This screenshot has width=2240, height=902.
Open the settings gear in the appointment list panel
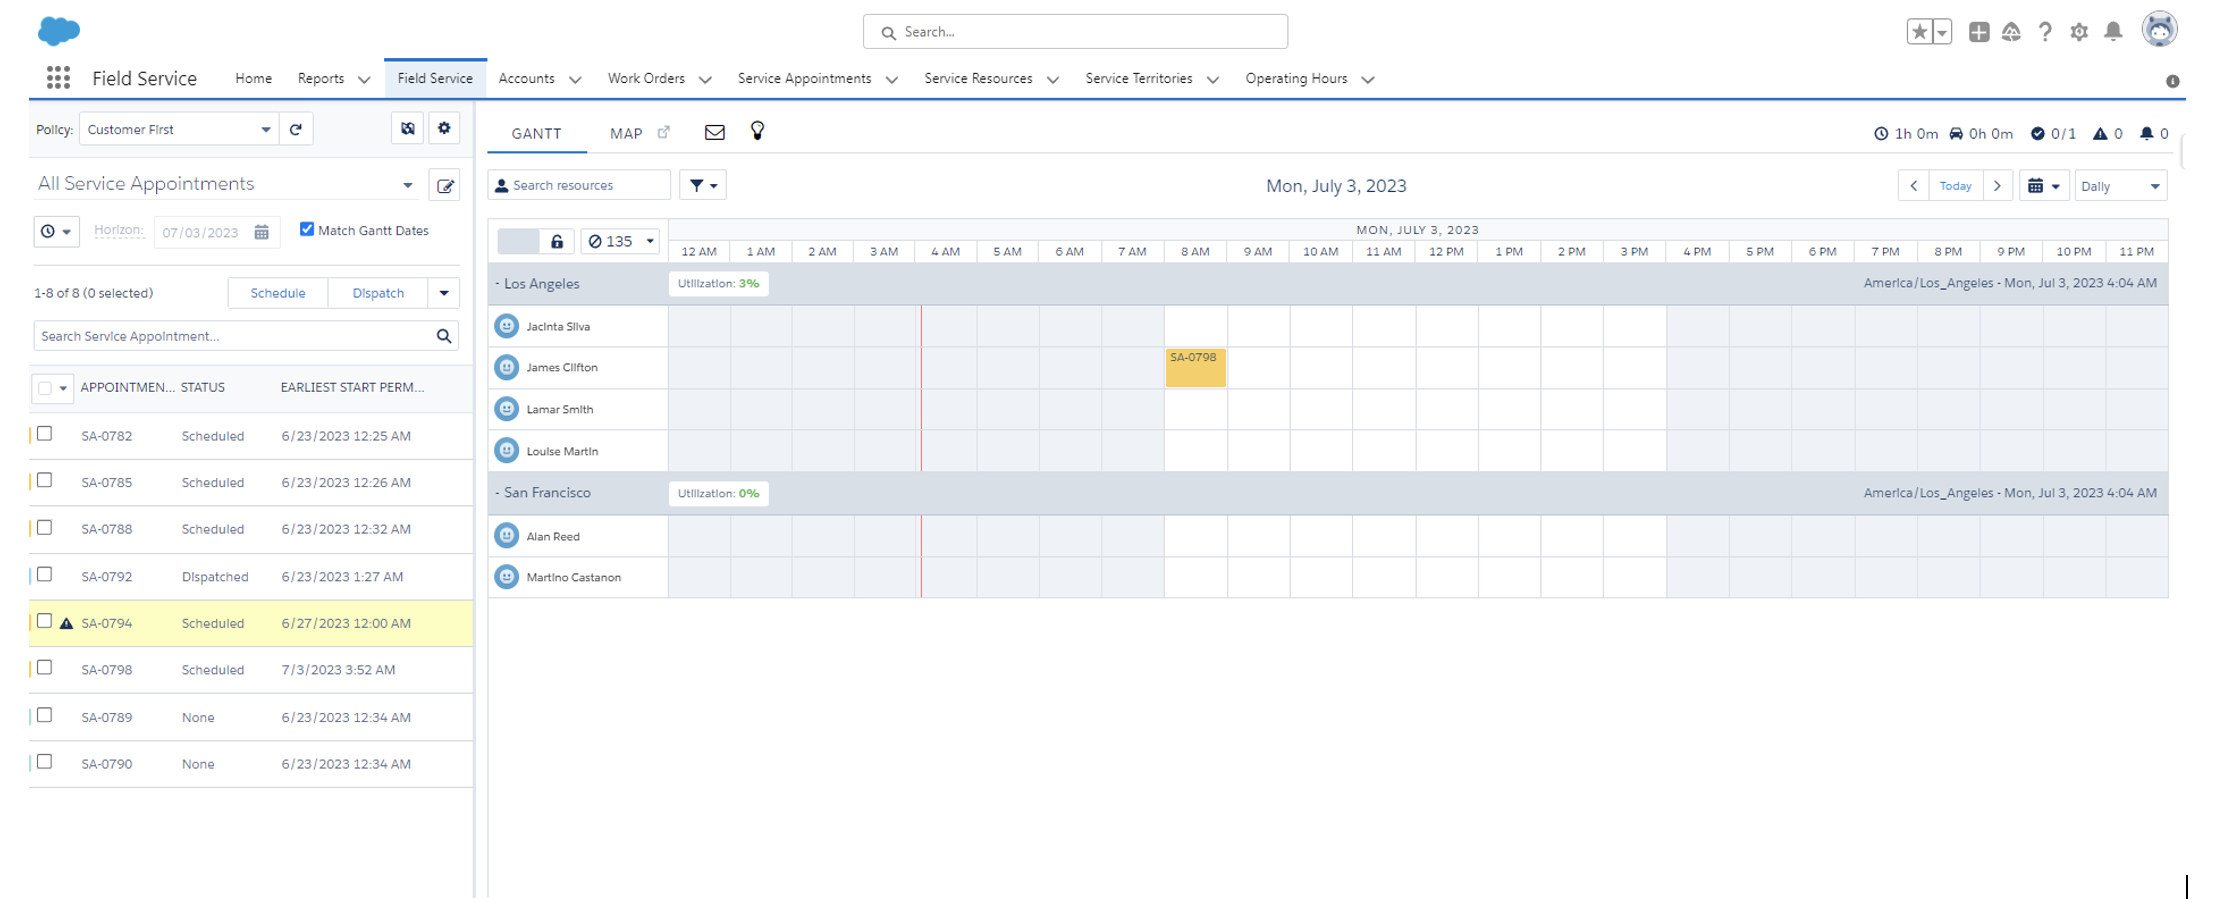(444, 129)
